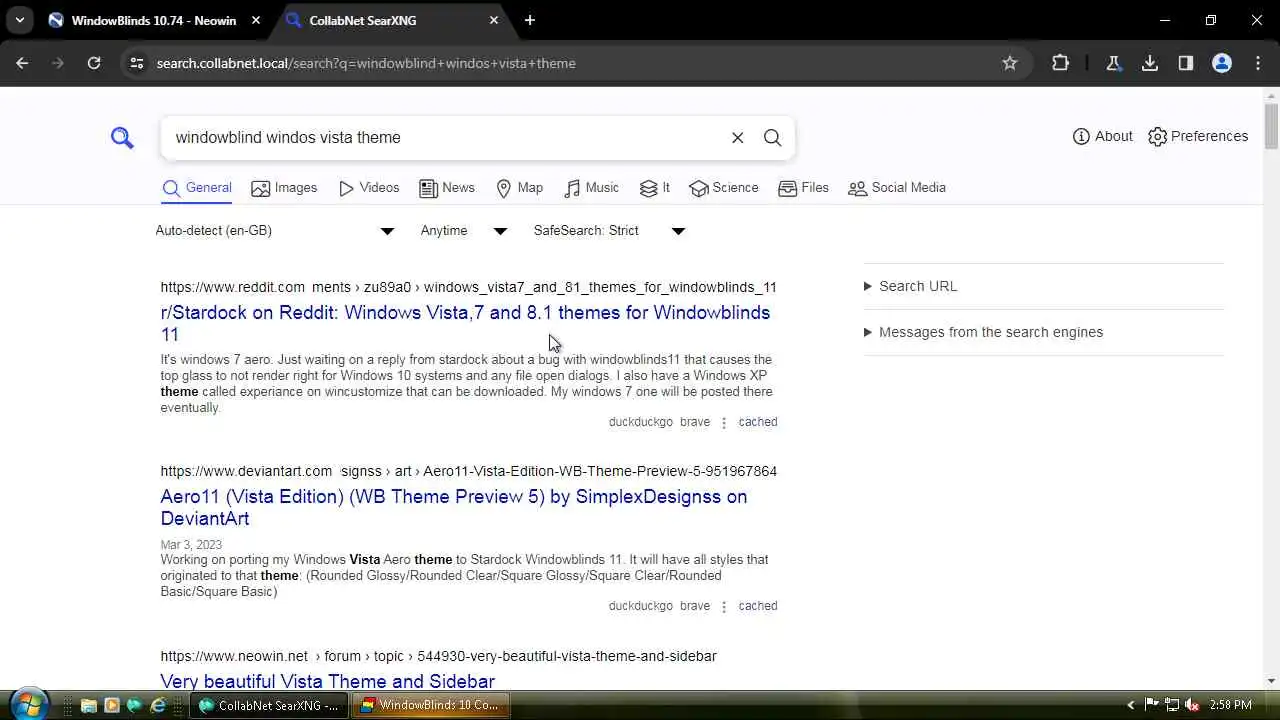Screen dimensions: 1280x720
Task: Switch to the Videos category
Action: click(369, 188)
